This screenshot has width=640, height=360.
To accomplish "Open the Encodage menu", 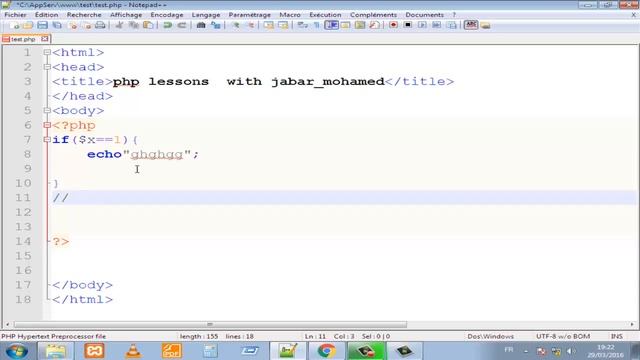I will 167,15.
